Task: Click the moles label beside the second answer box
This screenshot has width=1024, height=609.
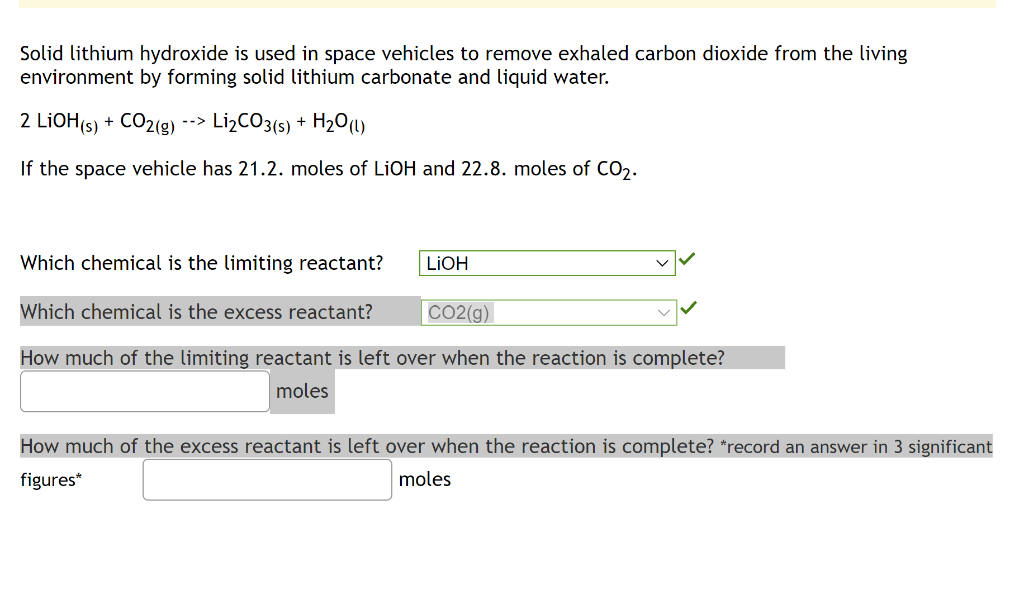Action: (424, 479)
